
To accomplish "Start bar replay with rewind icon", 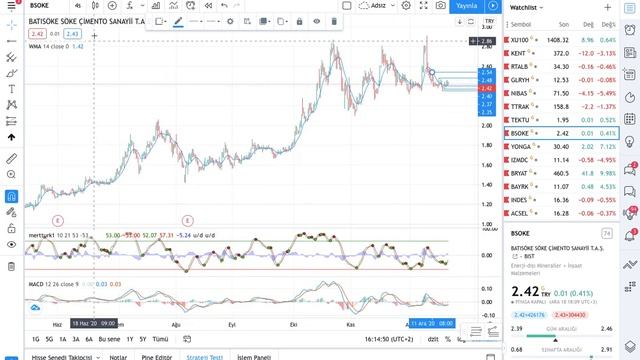I will click(x=208, y=6).
